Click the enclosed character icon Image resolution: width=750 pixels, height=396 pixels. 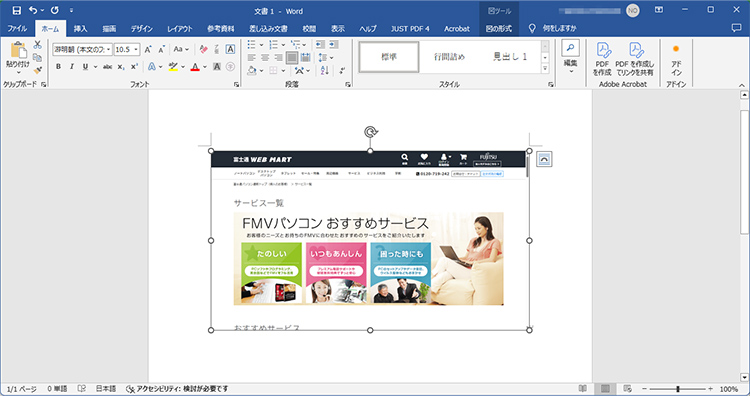230,66
